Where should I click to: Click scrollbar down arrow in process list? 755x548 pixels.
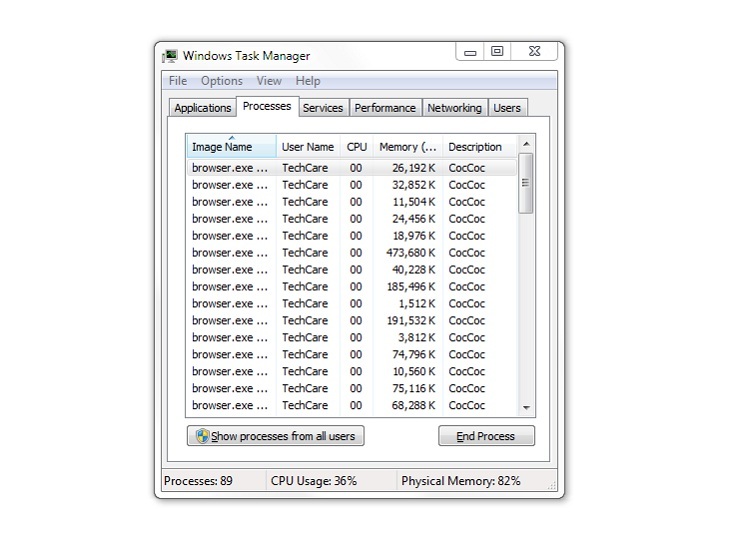click(x=527, y=408)
